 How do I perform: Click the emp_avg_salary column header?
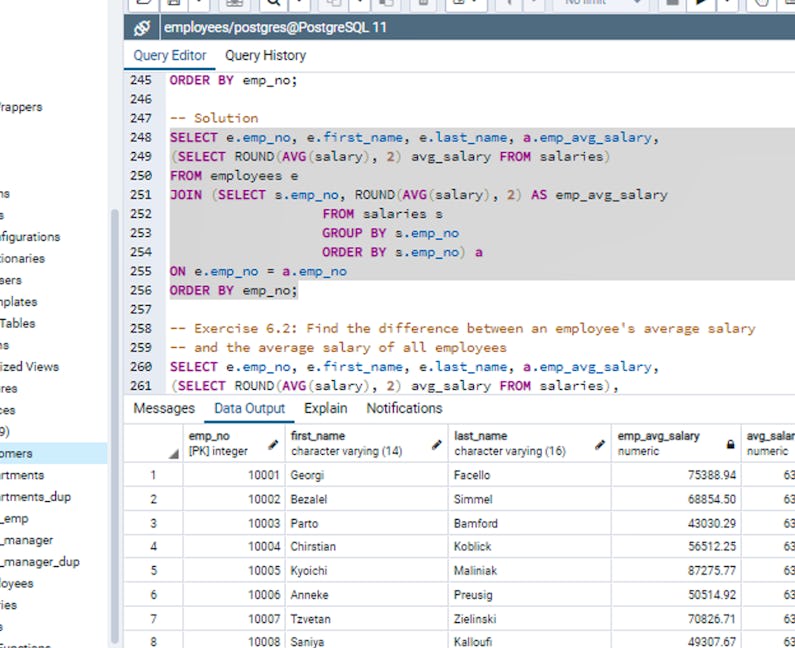tap(676, 443)
